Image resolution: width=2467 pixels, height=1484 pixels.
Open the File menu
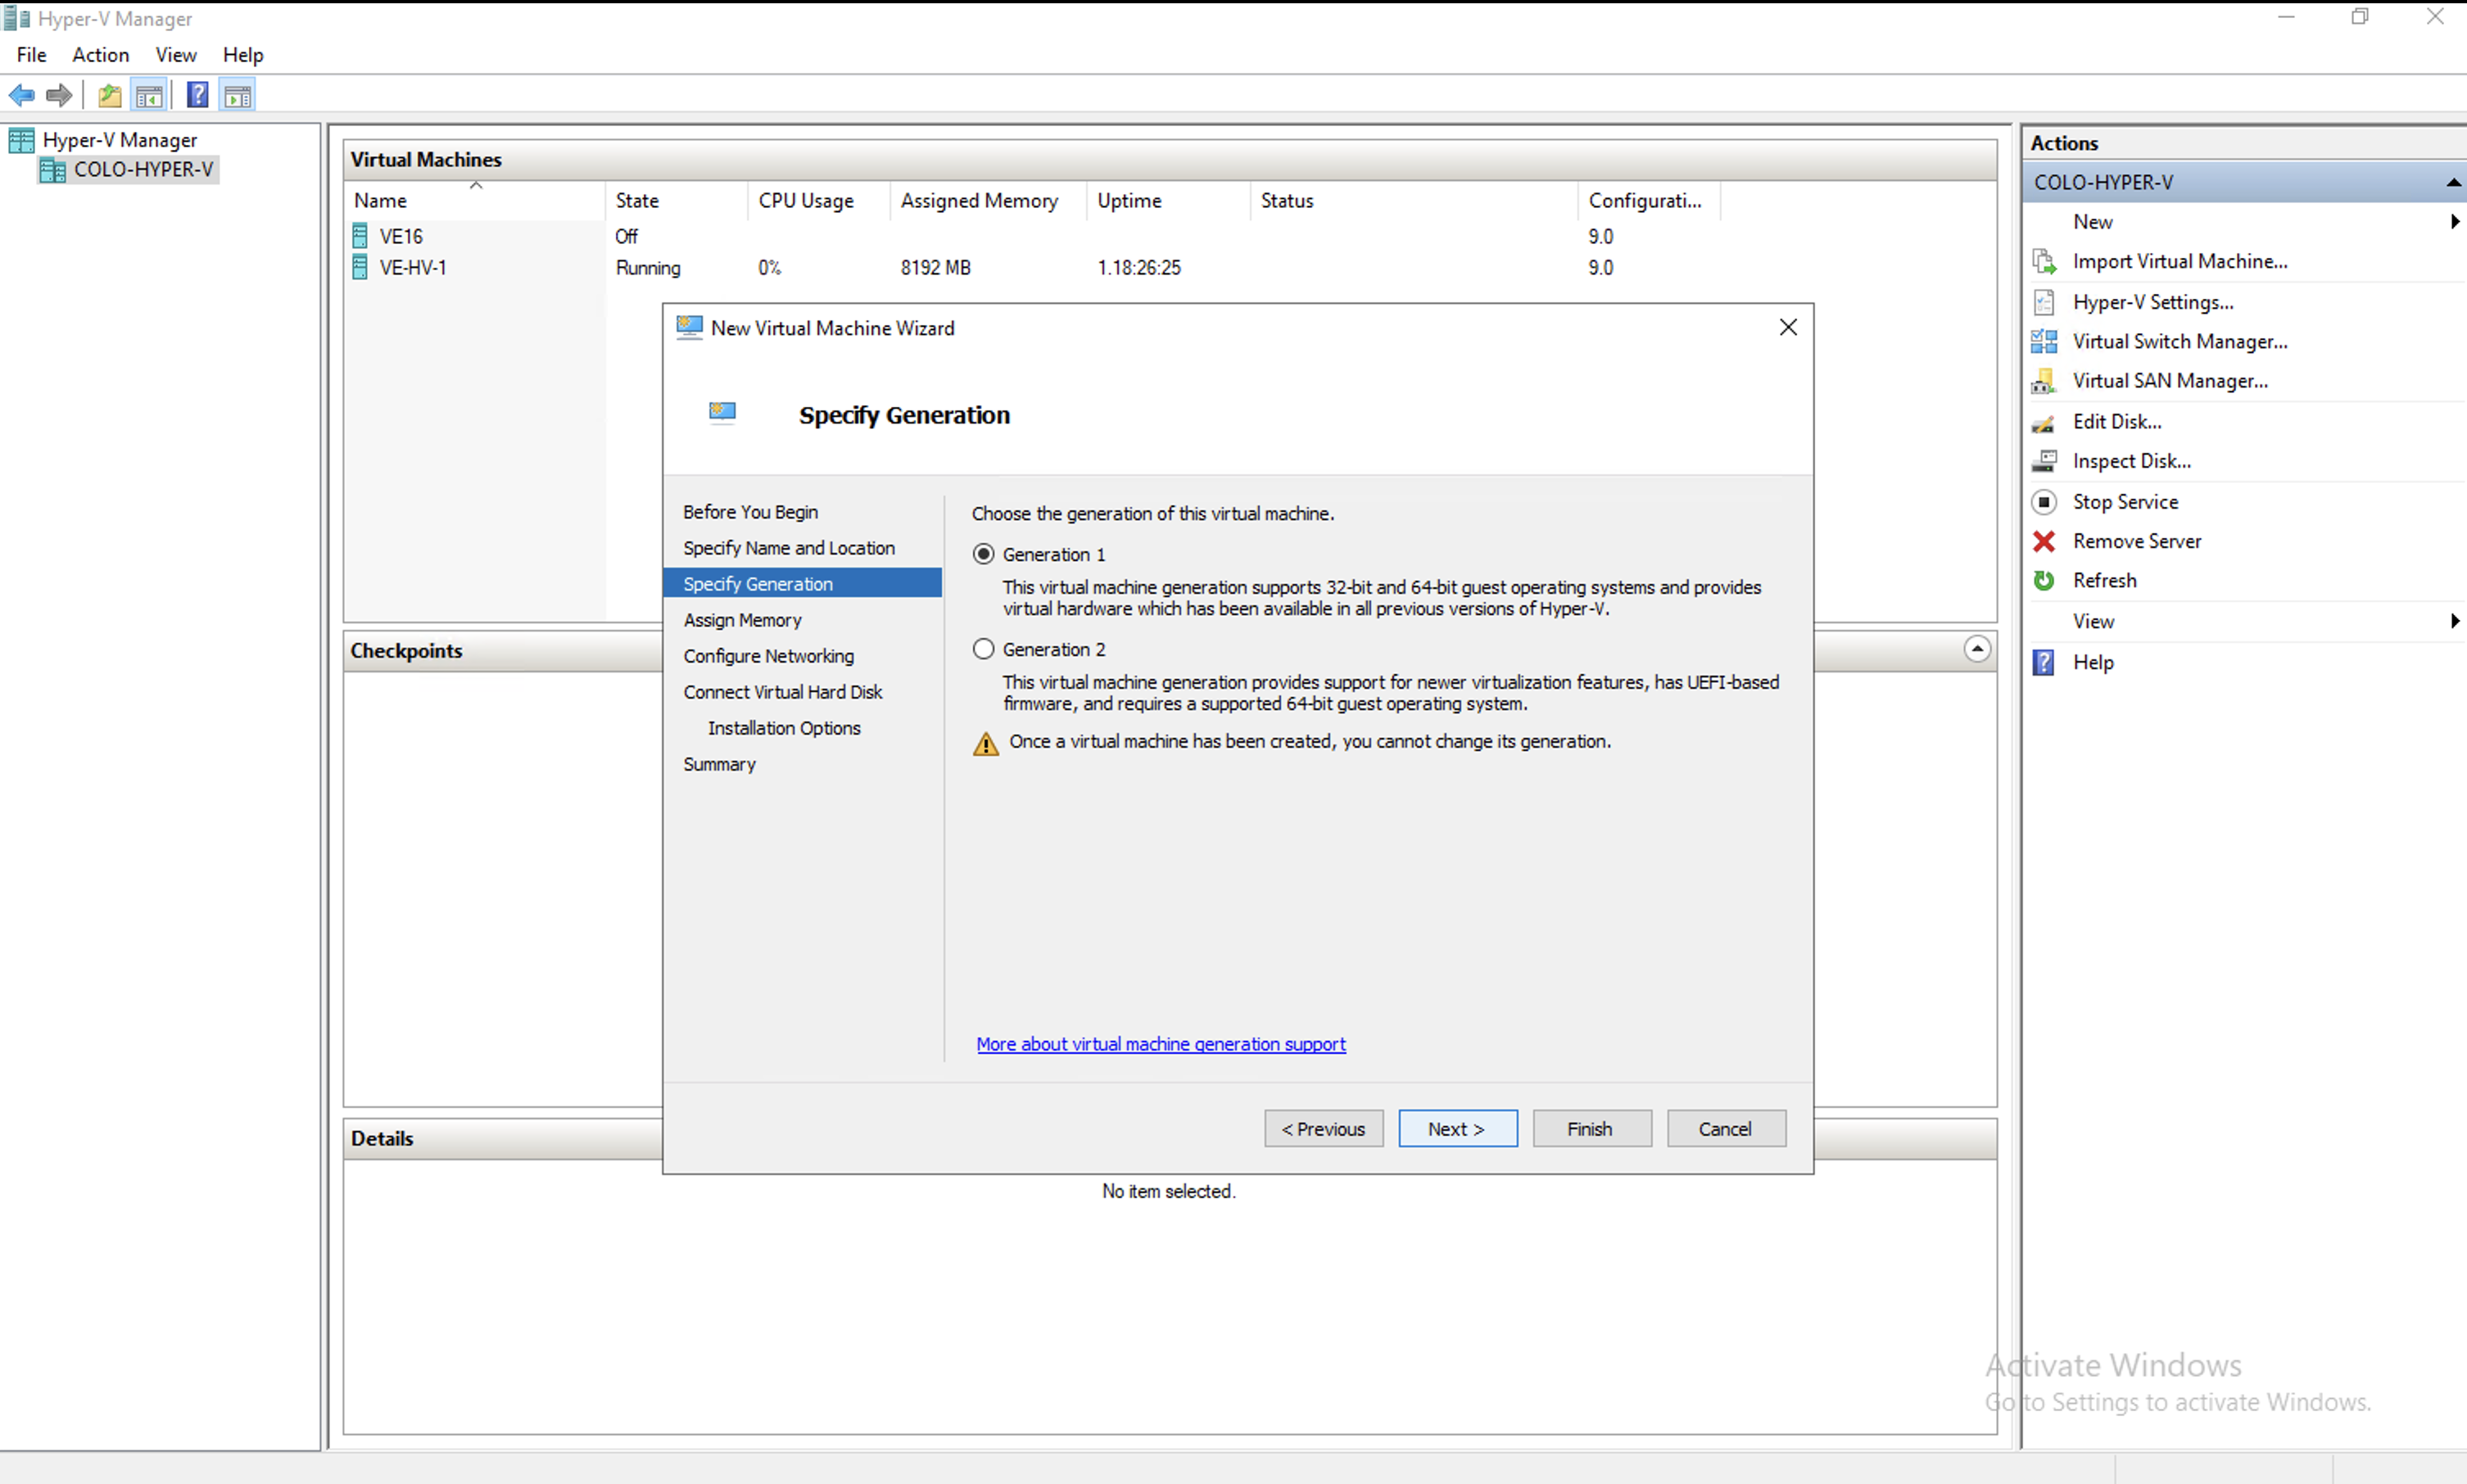[x=31, y=55]
